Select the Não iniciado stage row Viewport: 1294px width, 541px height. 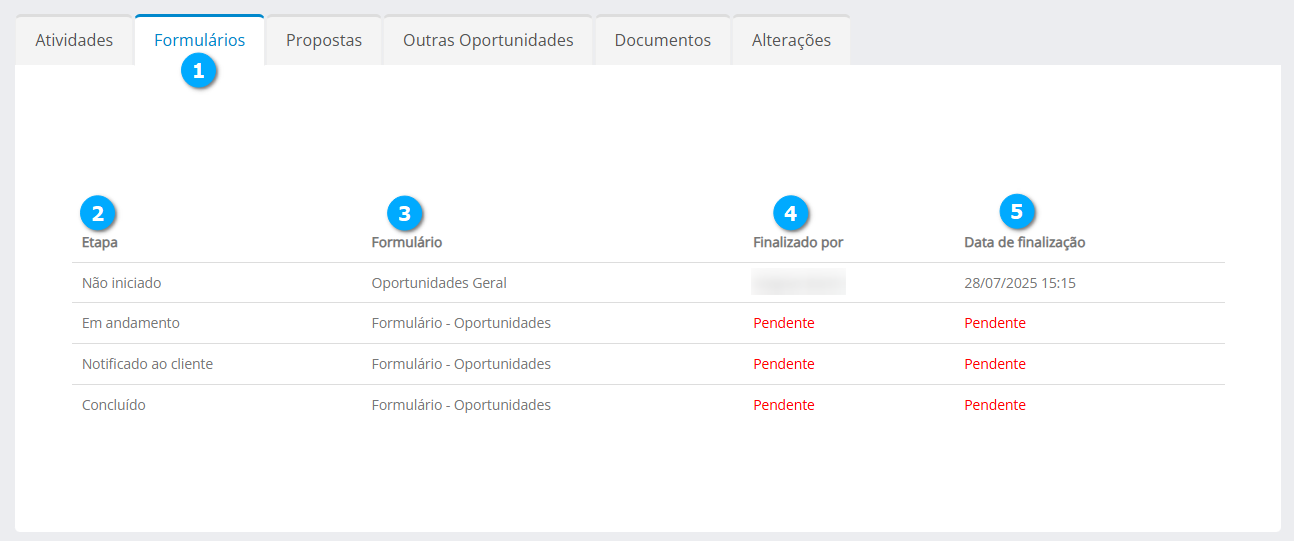(121, 283)
